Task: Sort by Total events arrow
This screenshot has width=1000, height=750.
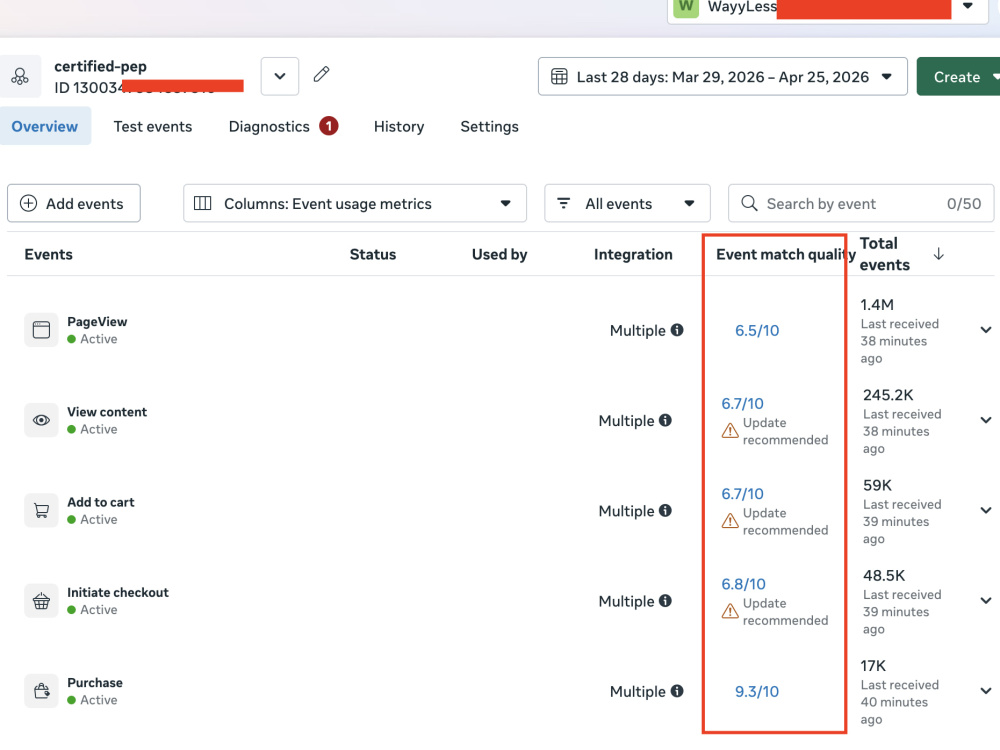Action: click(x=938, y=254)
